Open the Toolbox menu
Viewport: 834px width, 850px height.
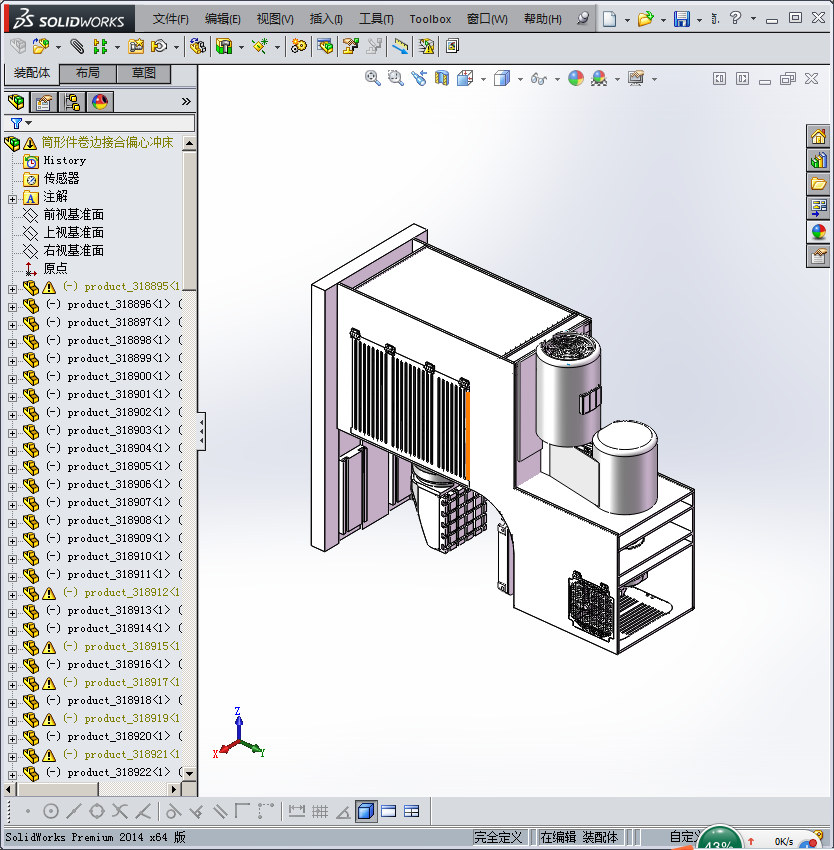coord(430,19)
